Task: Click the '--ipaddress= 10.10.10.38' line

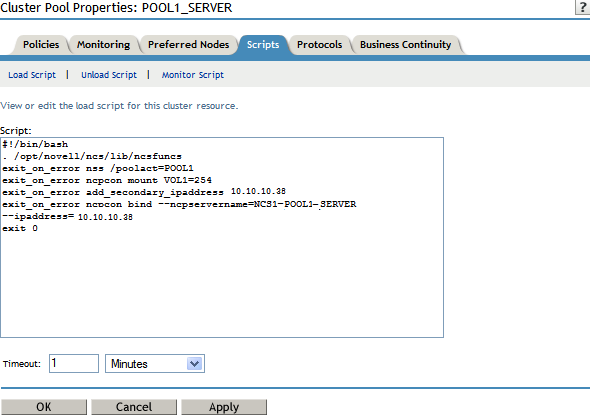Action: coord(67,216)
